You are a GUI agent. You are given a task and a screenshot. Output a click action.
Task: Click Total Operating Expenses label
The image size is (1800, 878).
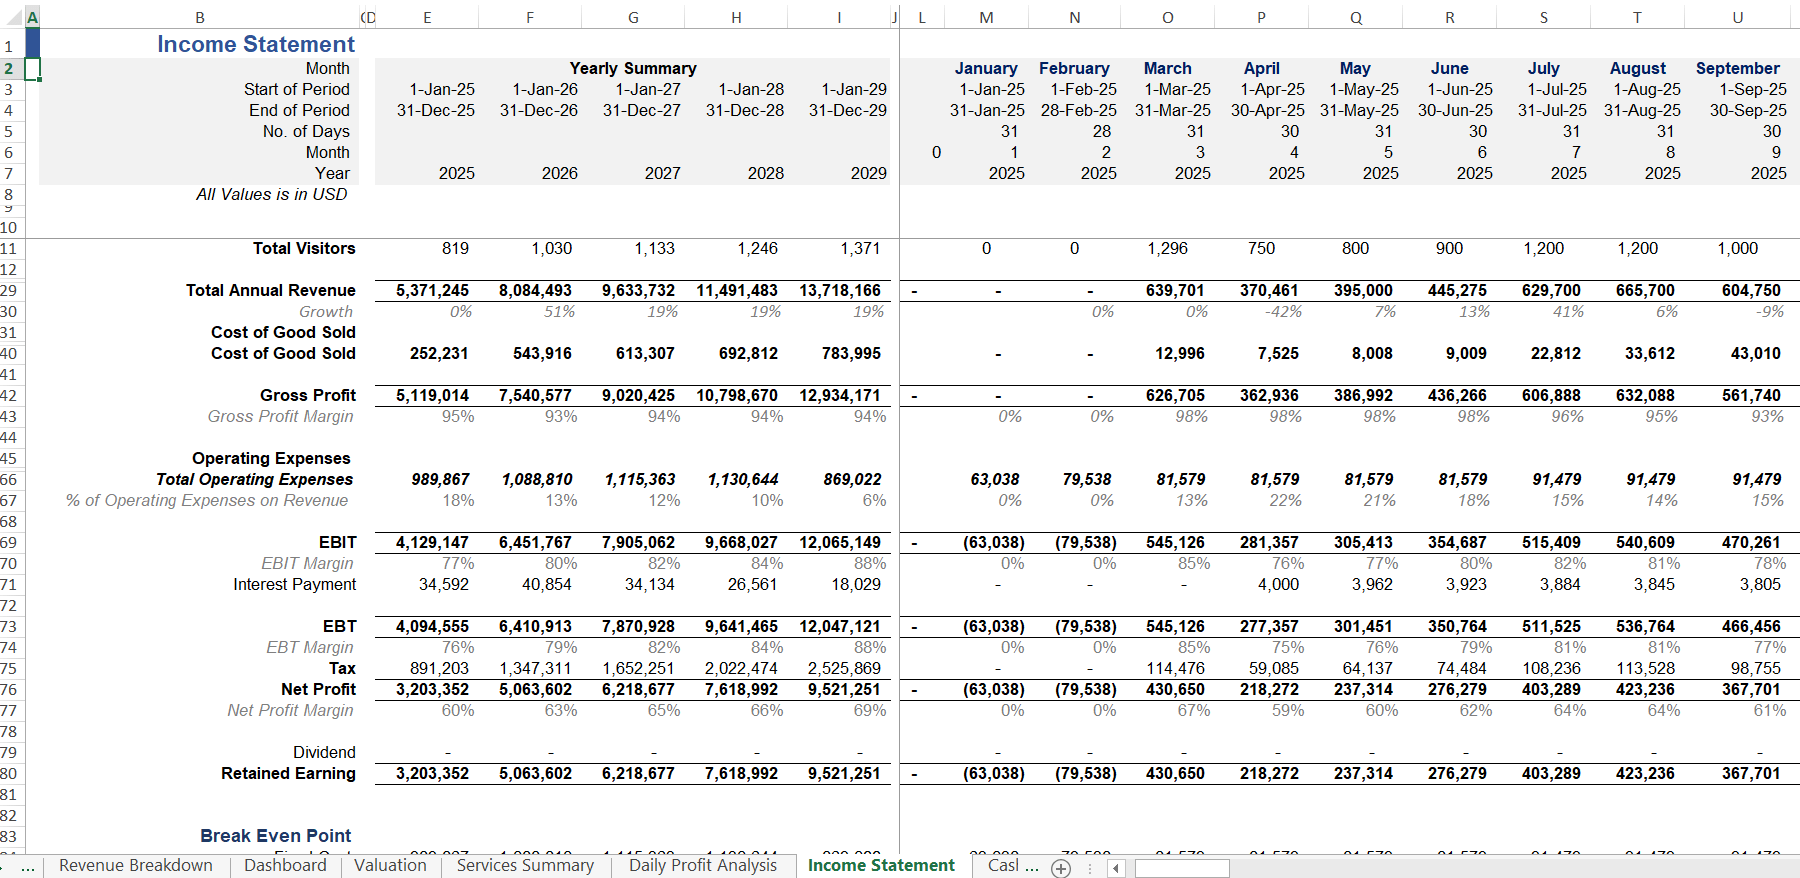tap(254, 479)
